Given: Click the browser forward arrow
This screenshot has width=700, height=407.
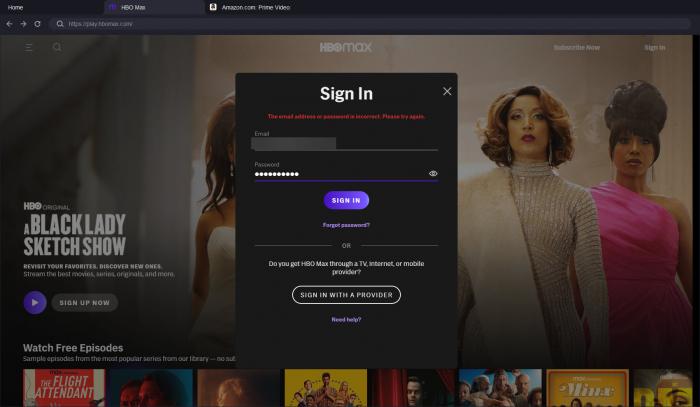Looking at the screenshot, I should pos(23,24).
